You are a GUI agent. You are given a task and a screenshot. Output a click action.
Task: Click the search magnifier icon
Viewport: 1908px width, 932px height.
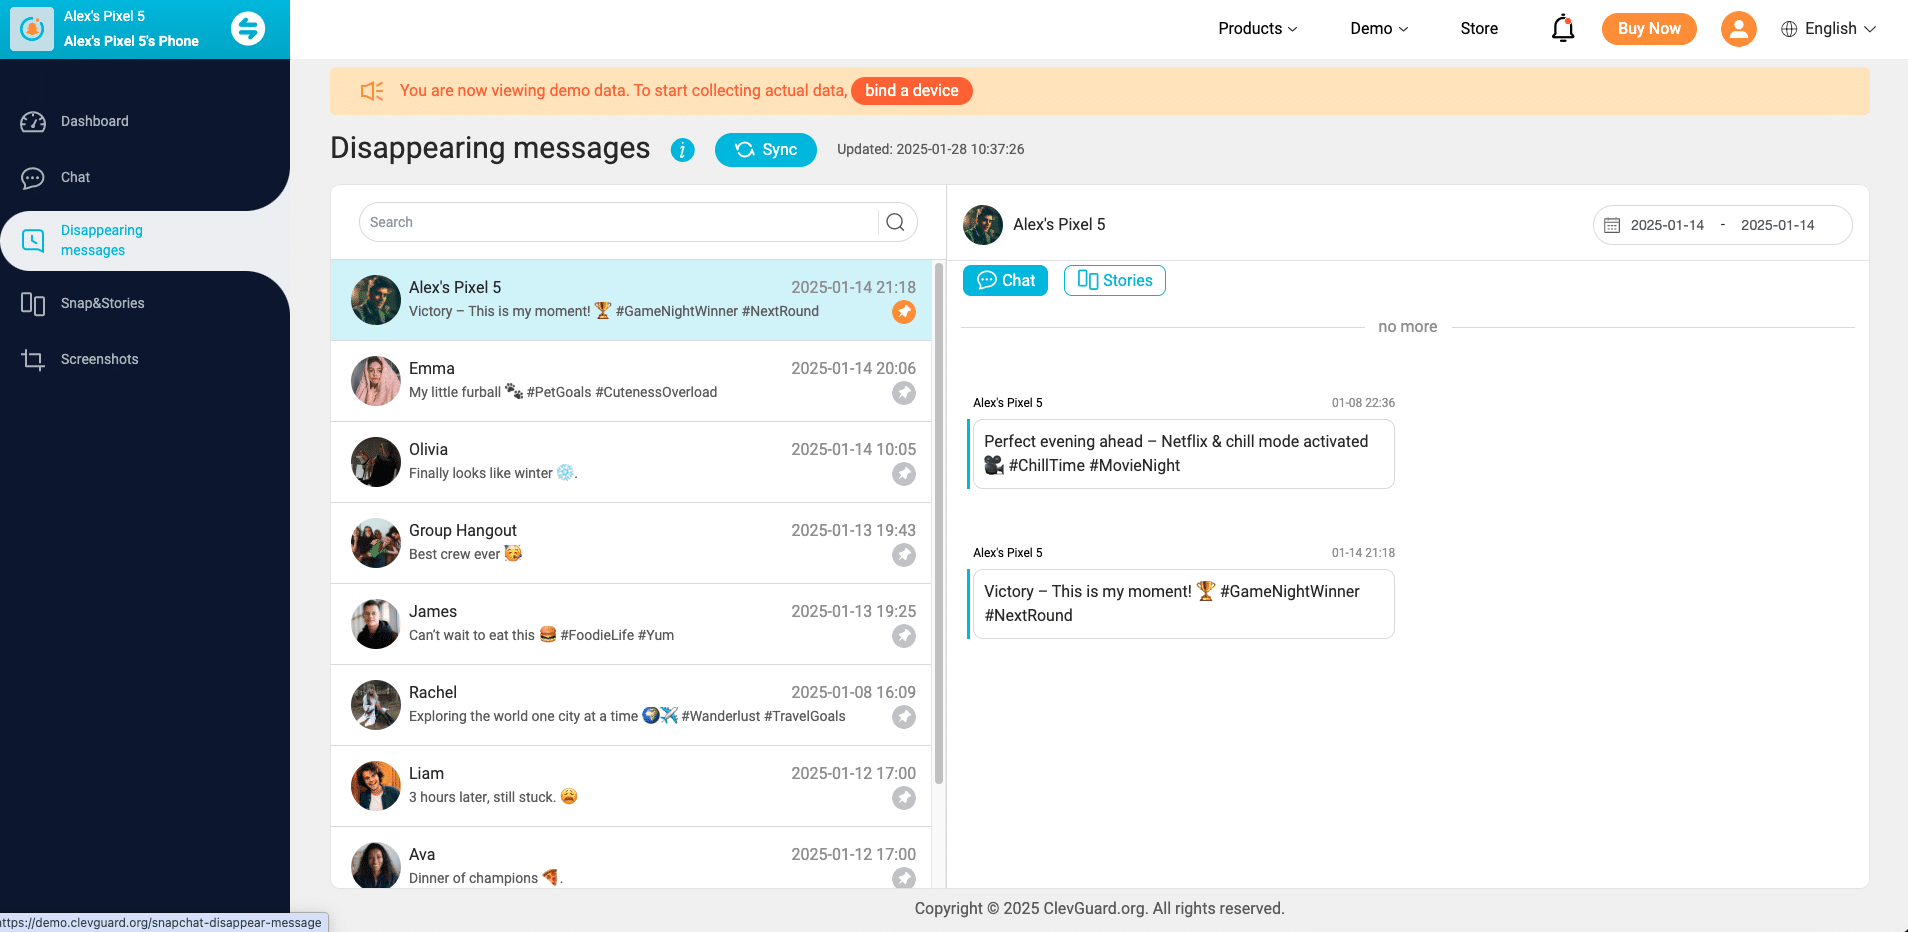[895, 222]
